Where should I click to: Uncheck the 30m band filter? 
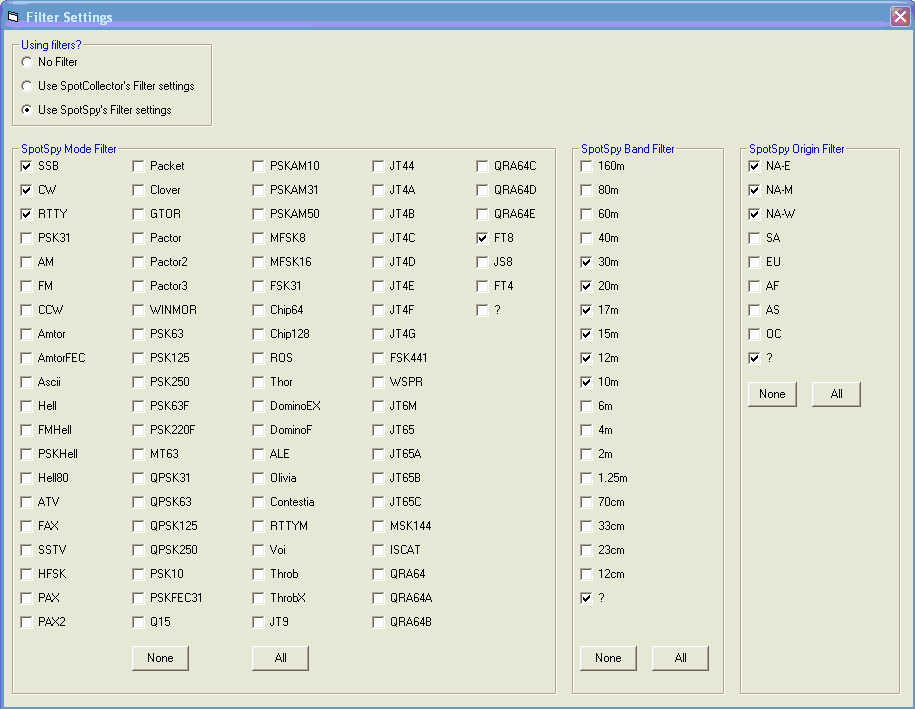pos(586,262)
